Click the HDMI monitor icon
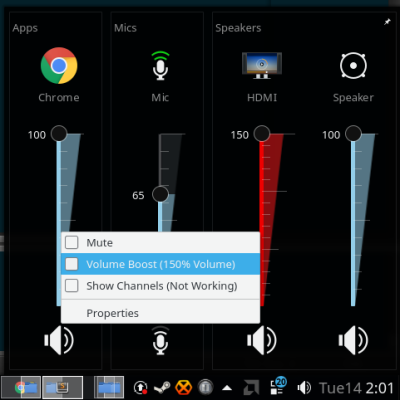This screenshot has width=400, height=400. [262, 65]
